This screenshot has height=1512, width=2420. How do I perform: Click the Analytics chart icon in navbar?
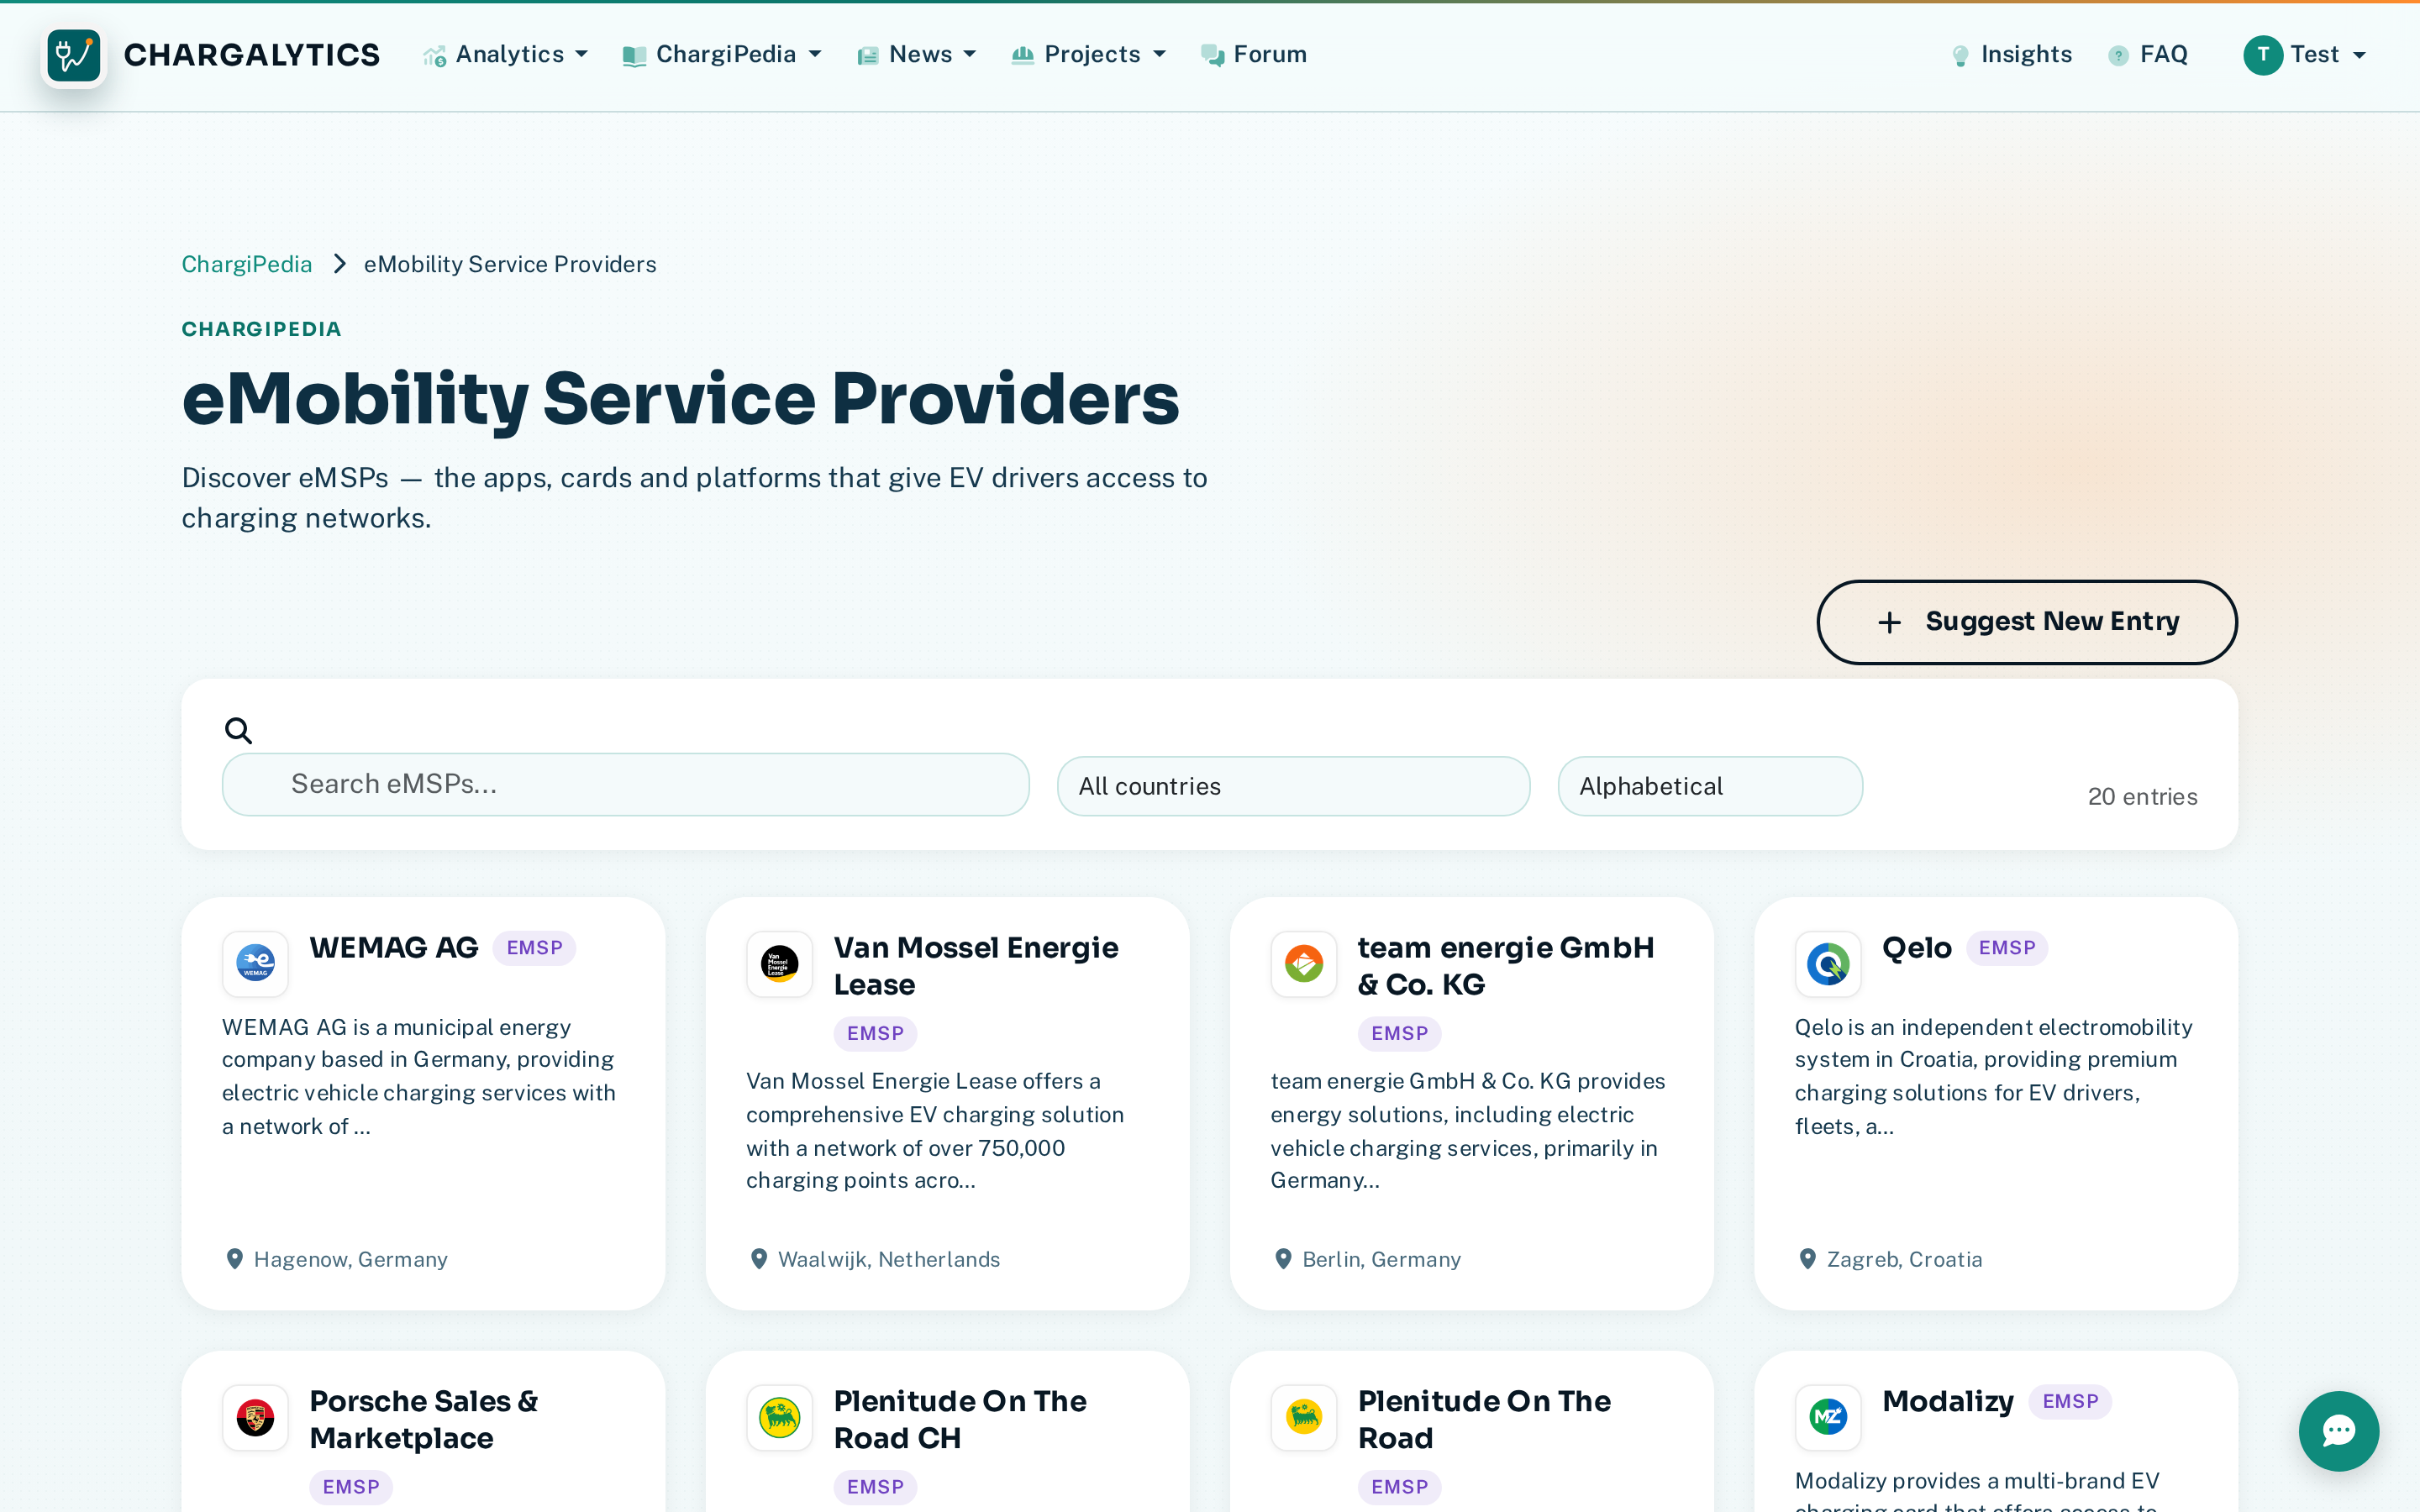tap(434, 56)
